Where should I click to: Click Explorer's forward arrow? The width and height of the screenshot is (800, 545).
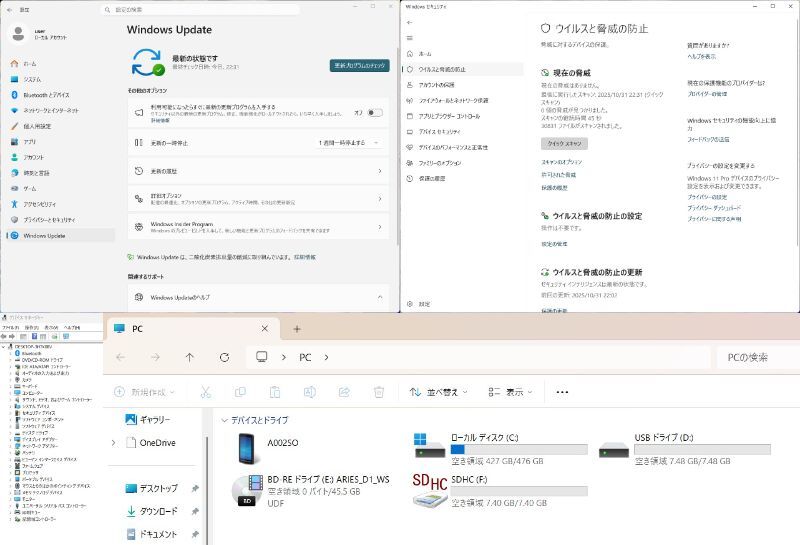(155, 357)
